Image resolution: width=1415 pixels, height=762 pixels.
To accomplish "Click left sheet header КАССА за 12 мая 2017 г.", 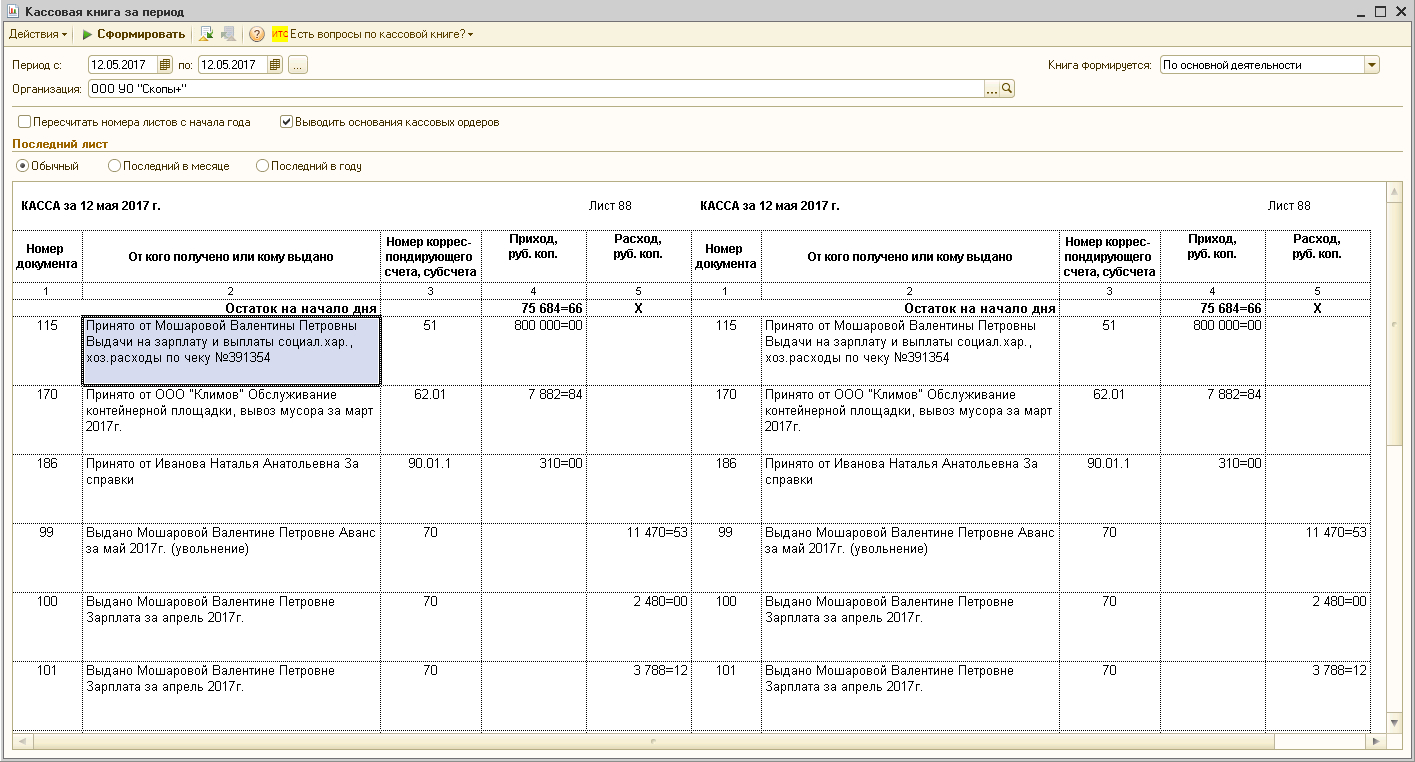I will pyautogui.click(x=91, y=206).
